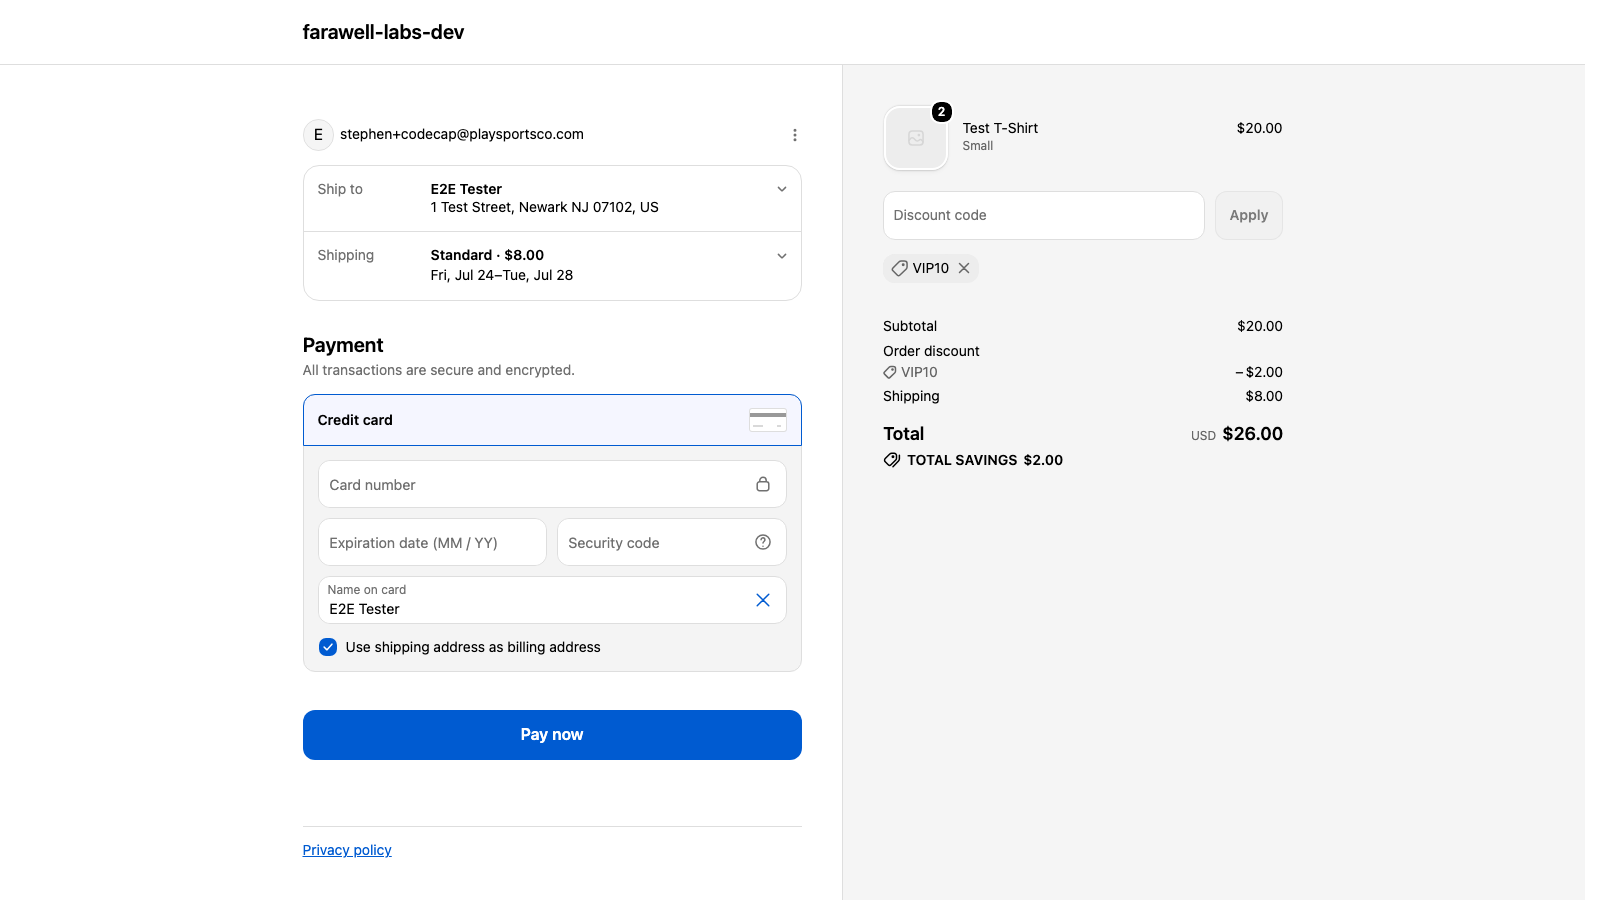Click the credit card icon in payment header
Image resolution: width=1600 pixels, height=900 pixels.
pyautogui.click(x=768, y=420)
